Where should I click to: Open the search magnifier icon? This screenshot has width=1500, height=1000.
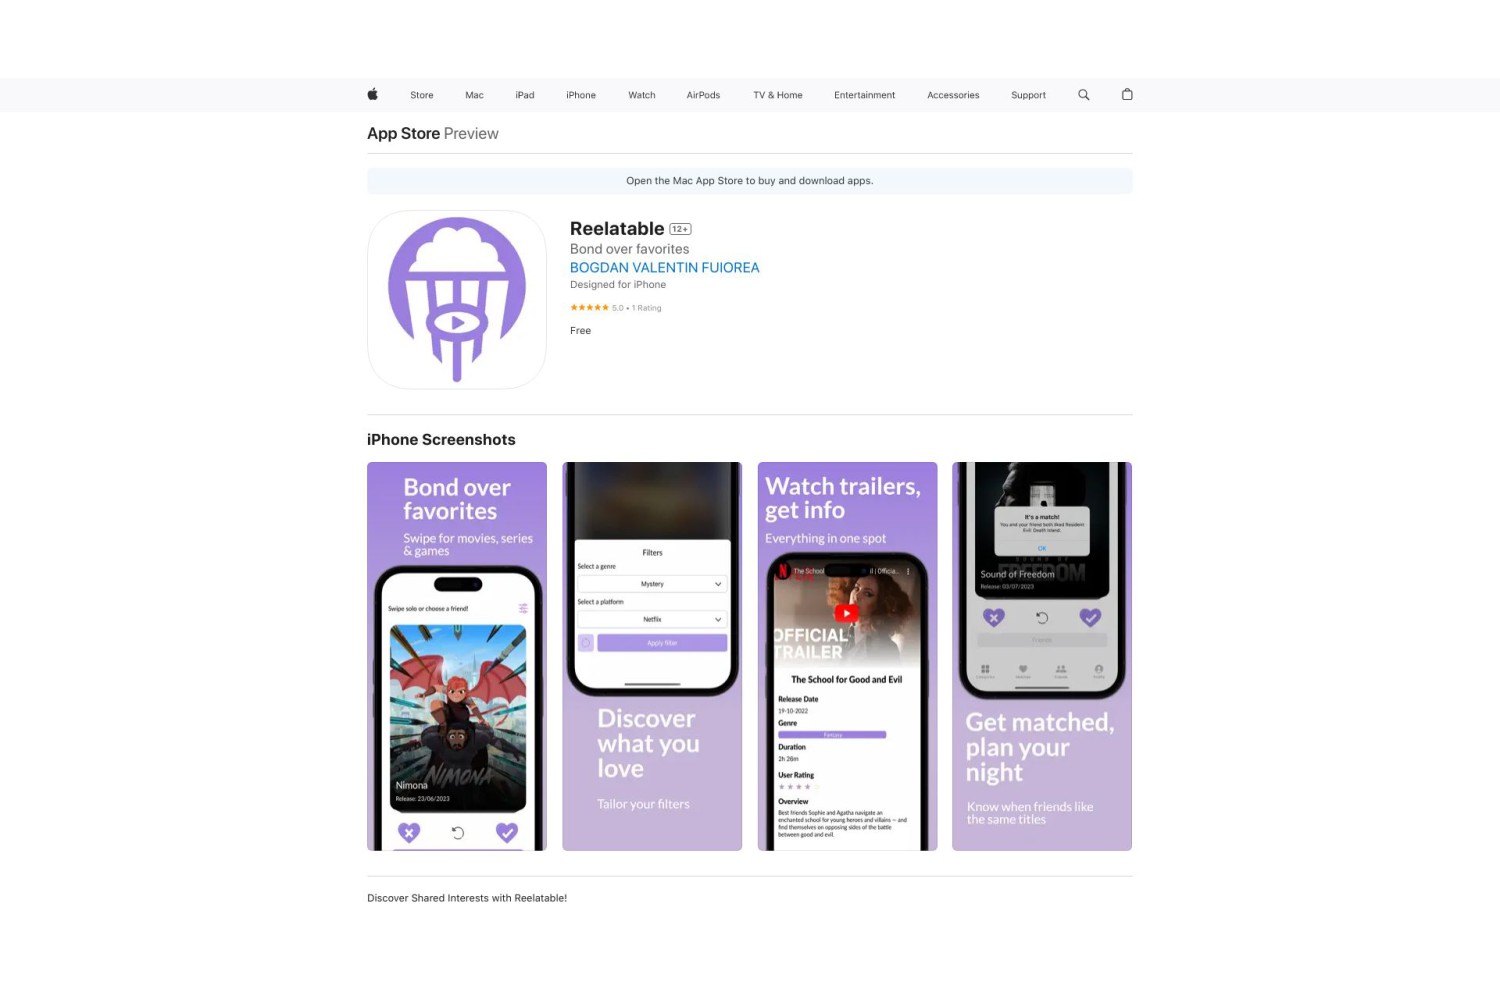point(1083,95)
